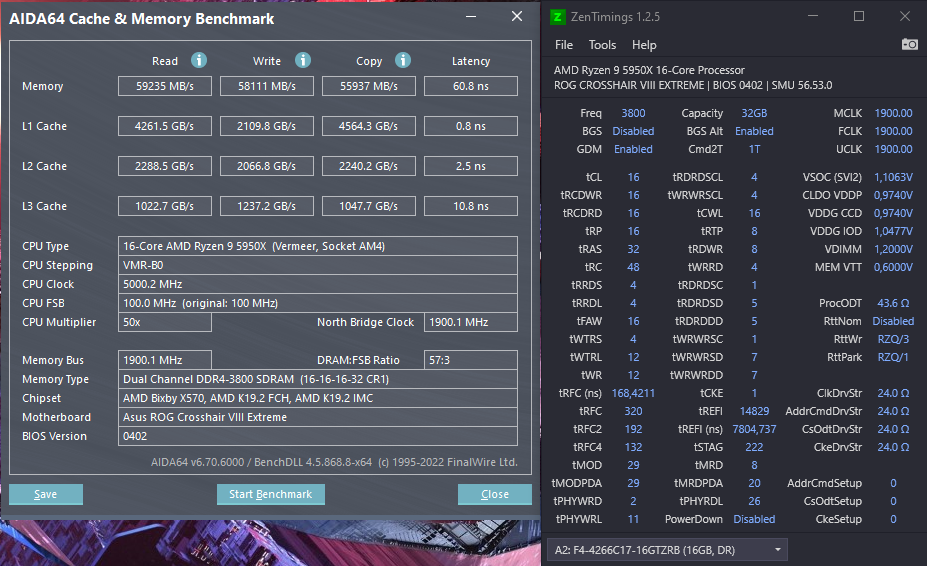Click the Freq 3800 value in ZenTimings

point(633,113)
